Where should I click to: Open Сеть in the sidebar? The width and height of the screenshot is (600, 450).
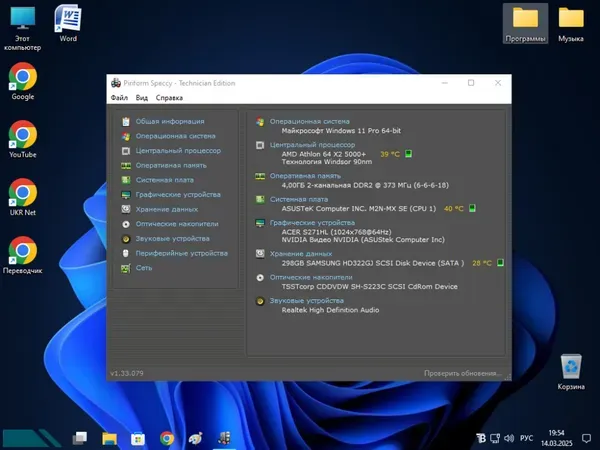144,268
